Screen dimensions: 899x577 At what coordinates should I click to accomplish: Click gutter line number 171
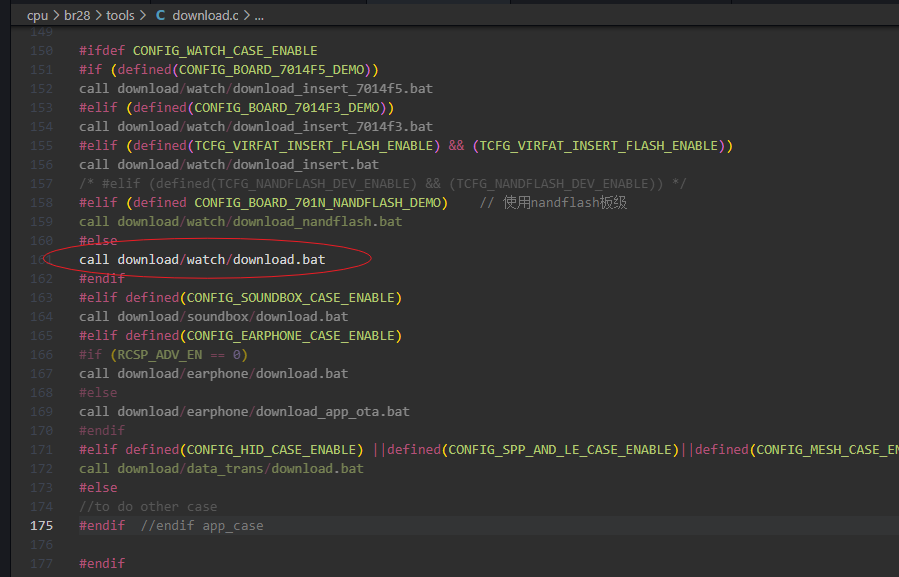41,450
